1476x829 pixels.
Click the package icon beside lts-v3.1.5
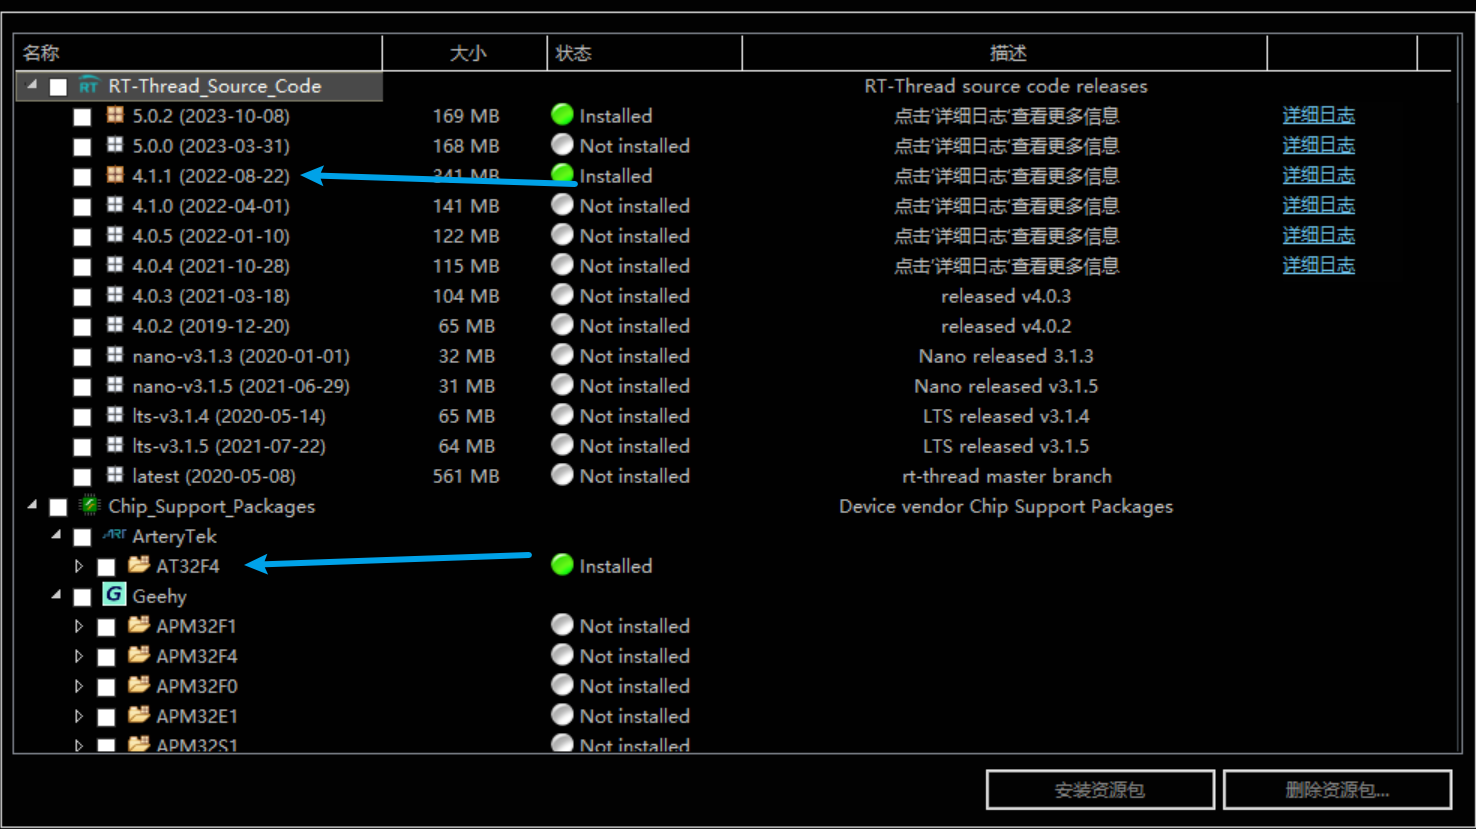pyautogui.click(x=115, y=445)
